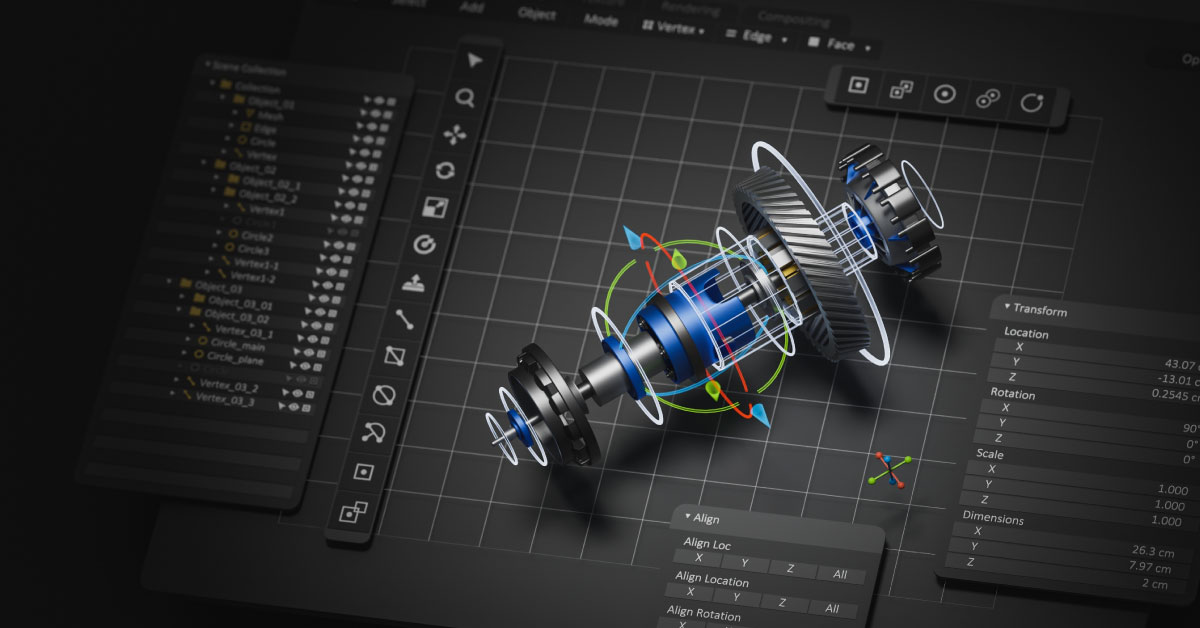Open the Vertex dropdown
Viewport: 1200px width, 628px height.
click(x=673, y=28)
